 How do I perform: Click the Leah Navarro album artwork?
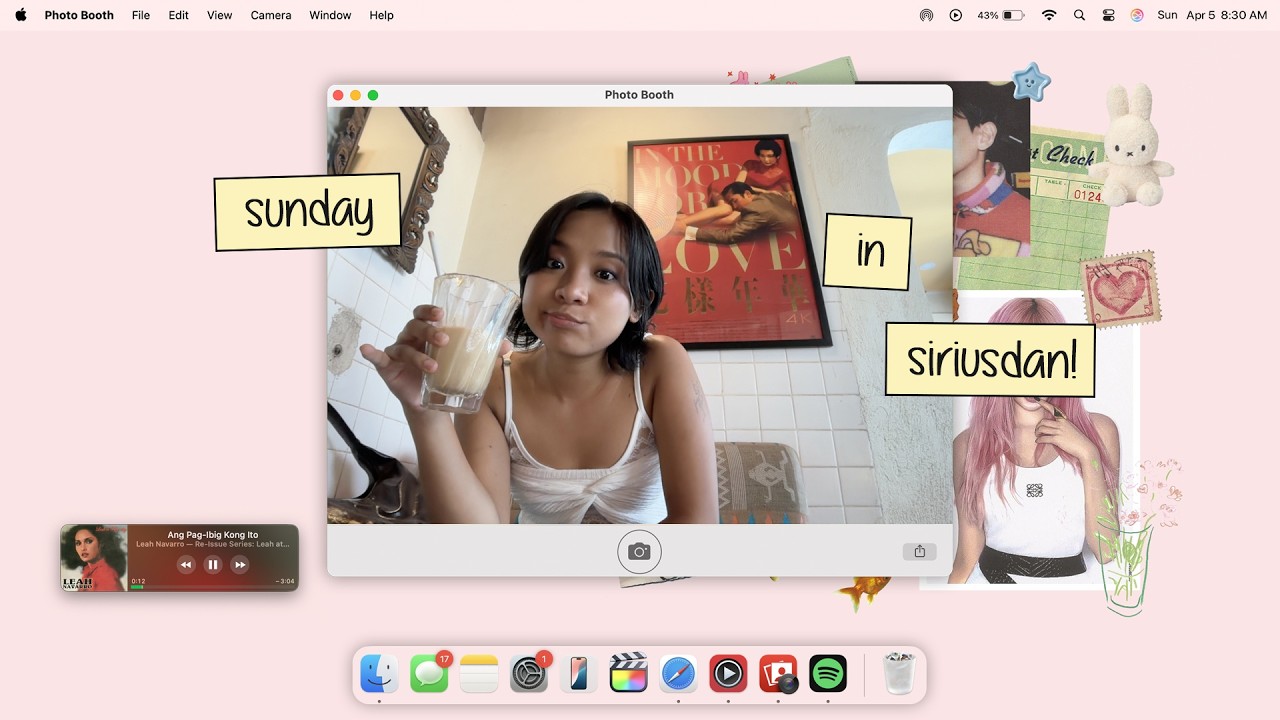94,558
